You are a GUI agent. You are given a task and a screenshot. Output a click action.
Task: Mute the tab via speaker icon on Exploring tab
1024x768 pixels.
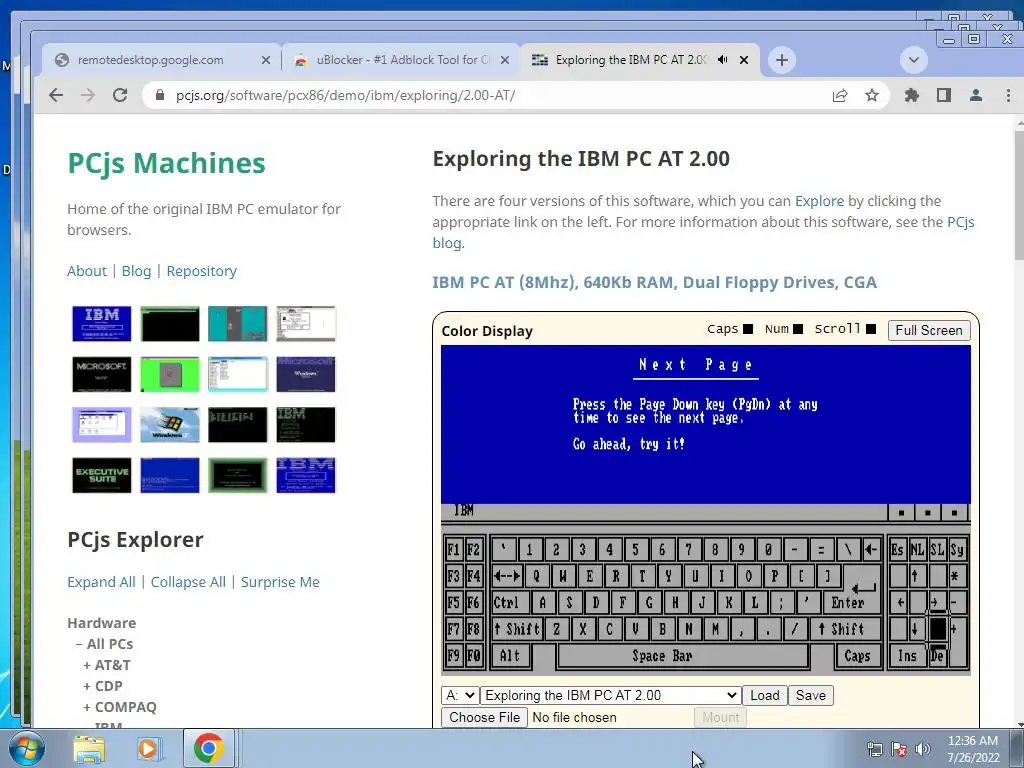coord(722,59)
